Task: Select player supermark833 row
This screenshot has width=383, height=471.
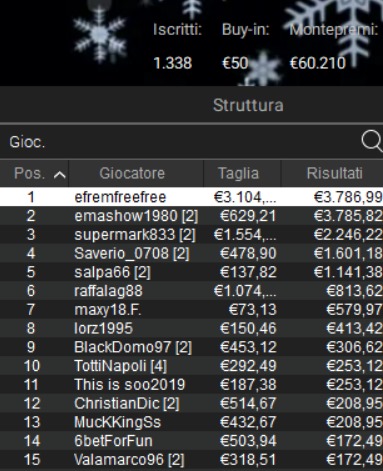Action: click(x=191, y=234)
